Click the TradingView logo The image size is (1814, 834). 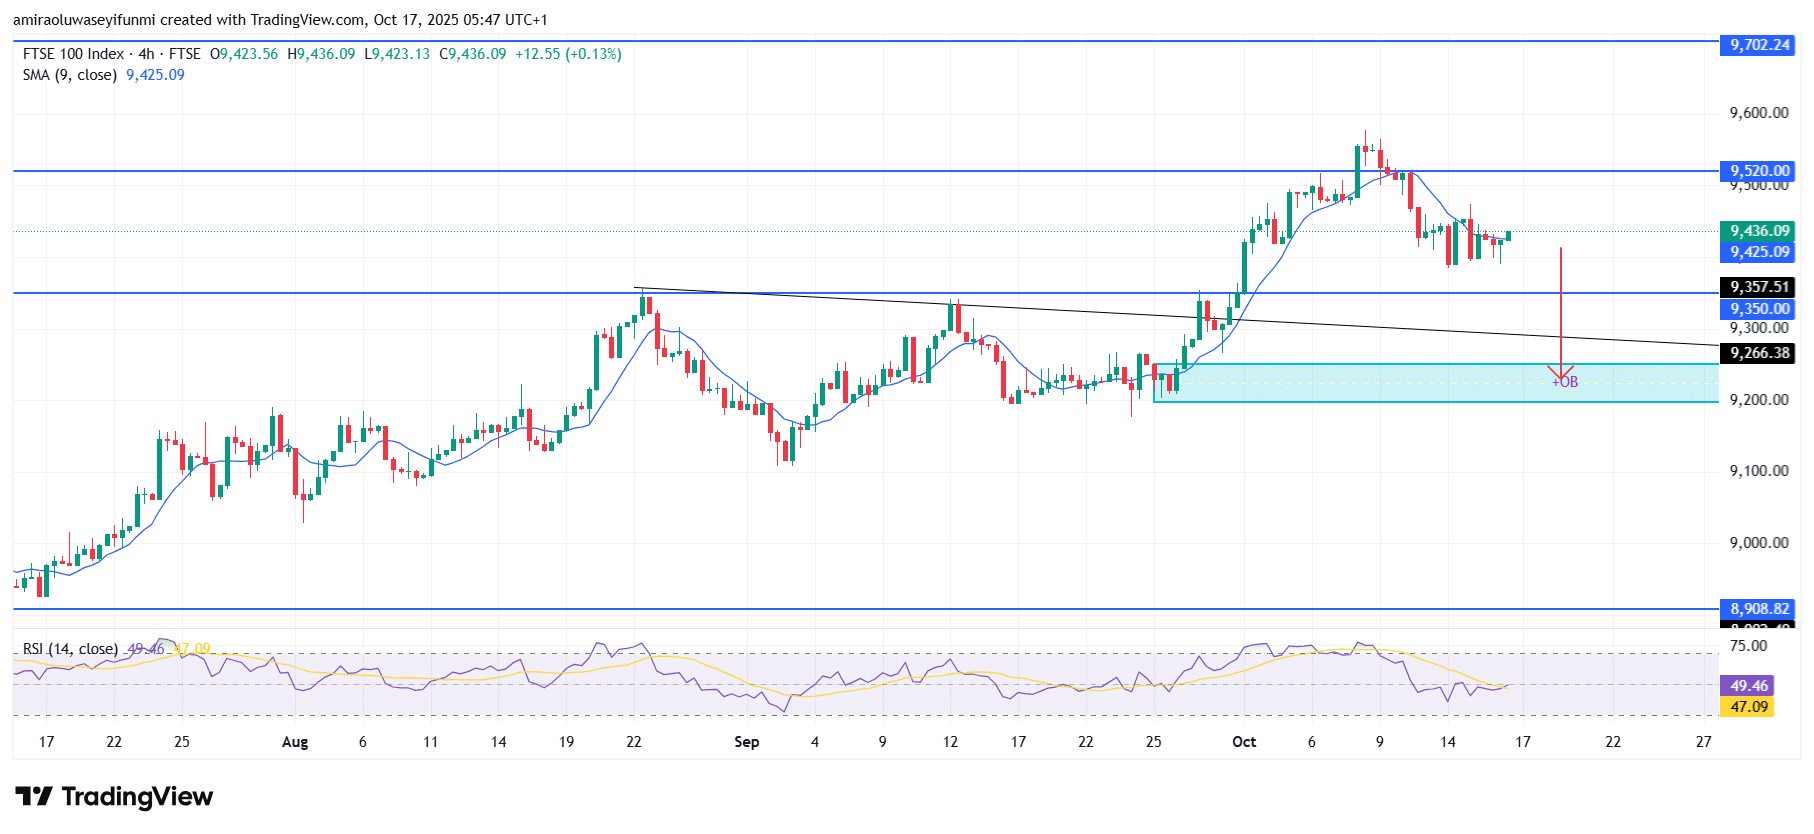[x=114, y=797]
